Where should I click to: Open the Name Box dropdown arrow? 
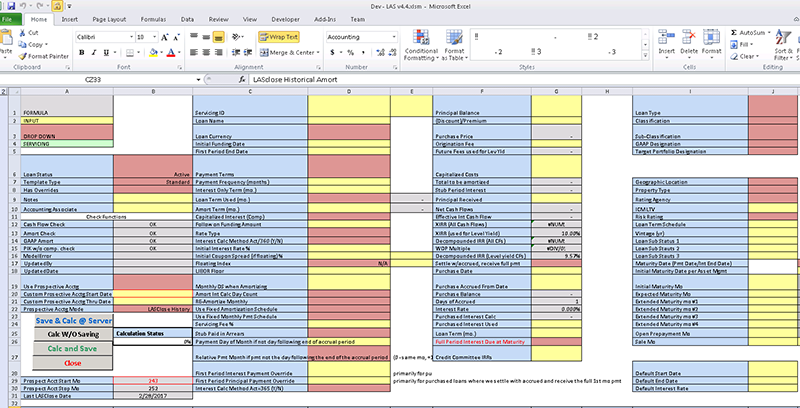(x=198, y=80)
